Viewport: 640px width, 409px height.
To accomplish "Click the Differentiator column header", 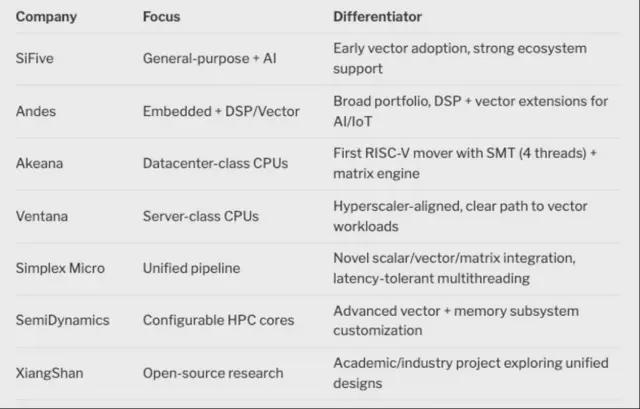I will (x=376, y=18).
